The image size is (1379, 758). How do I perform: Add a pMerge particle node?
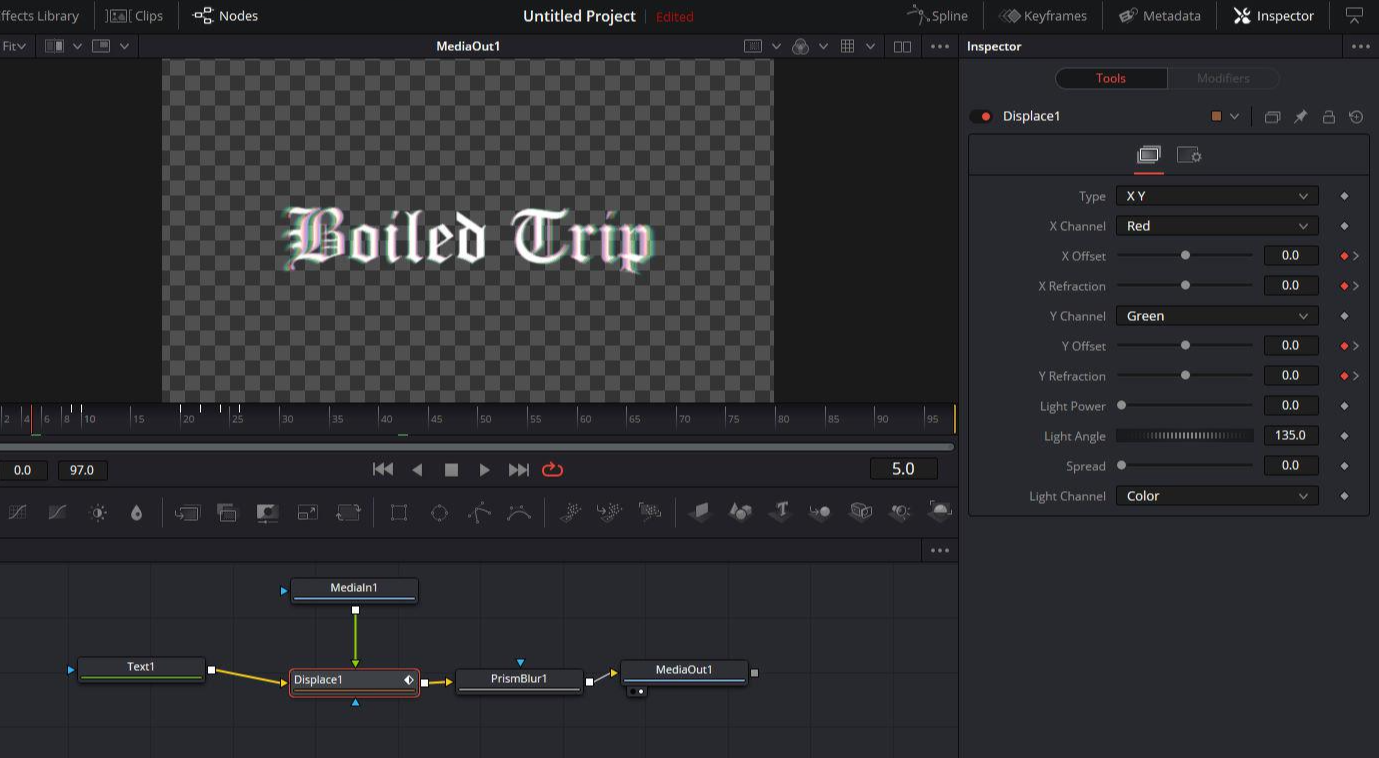(610, 512)
